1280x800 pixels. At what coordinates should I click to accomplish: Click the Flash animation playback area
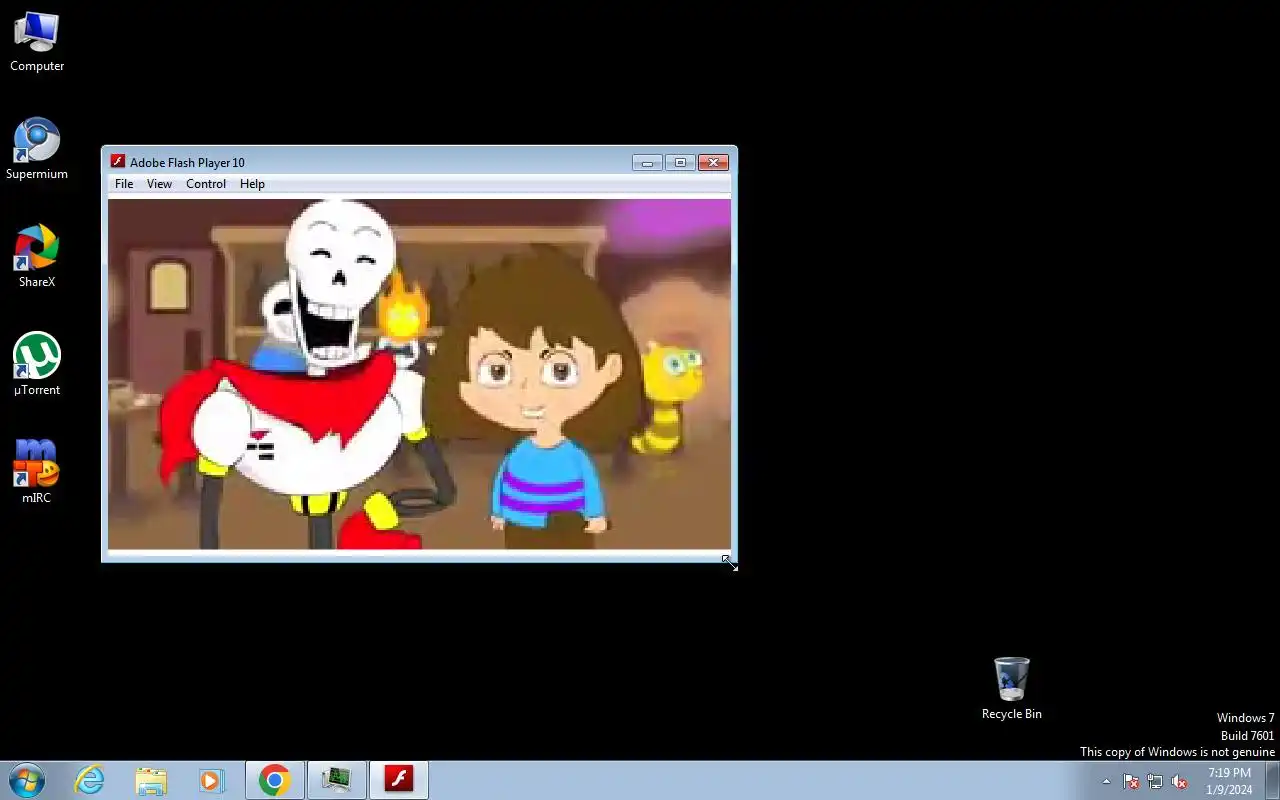(x=419, y=374)
